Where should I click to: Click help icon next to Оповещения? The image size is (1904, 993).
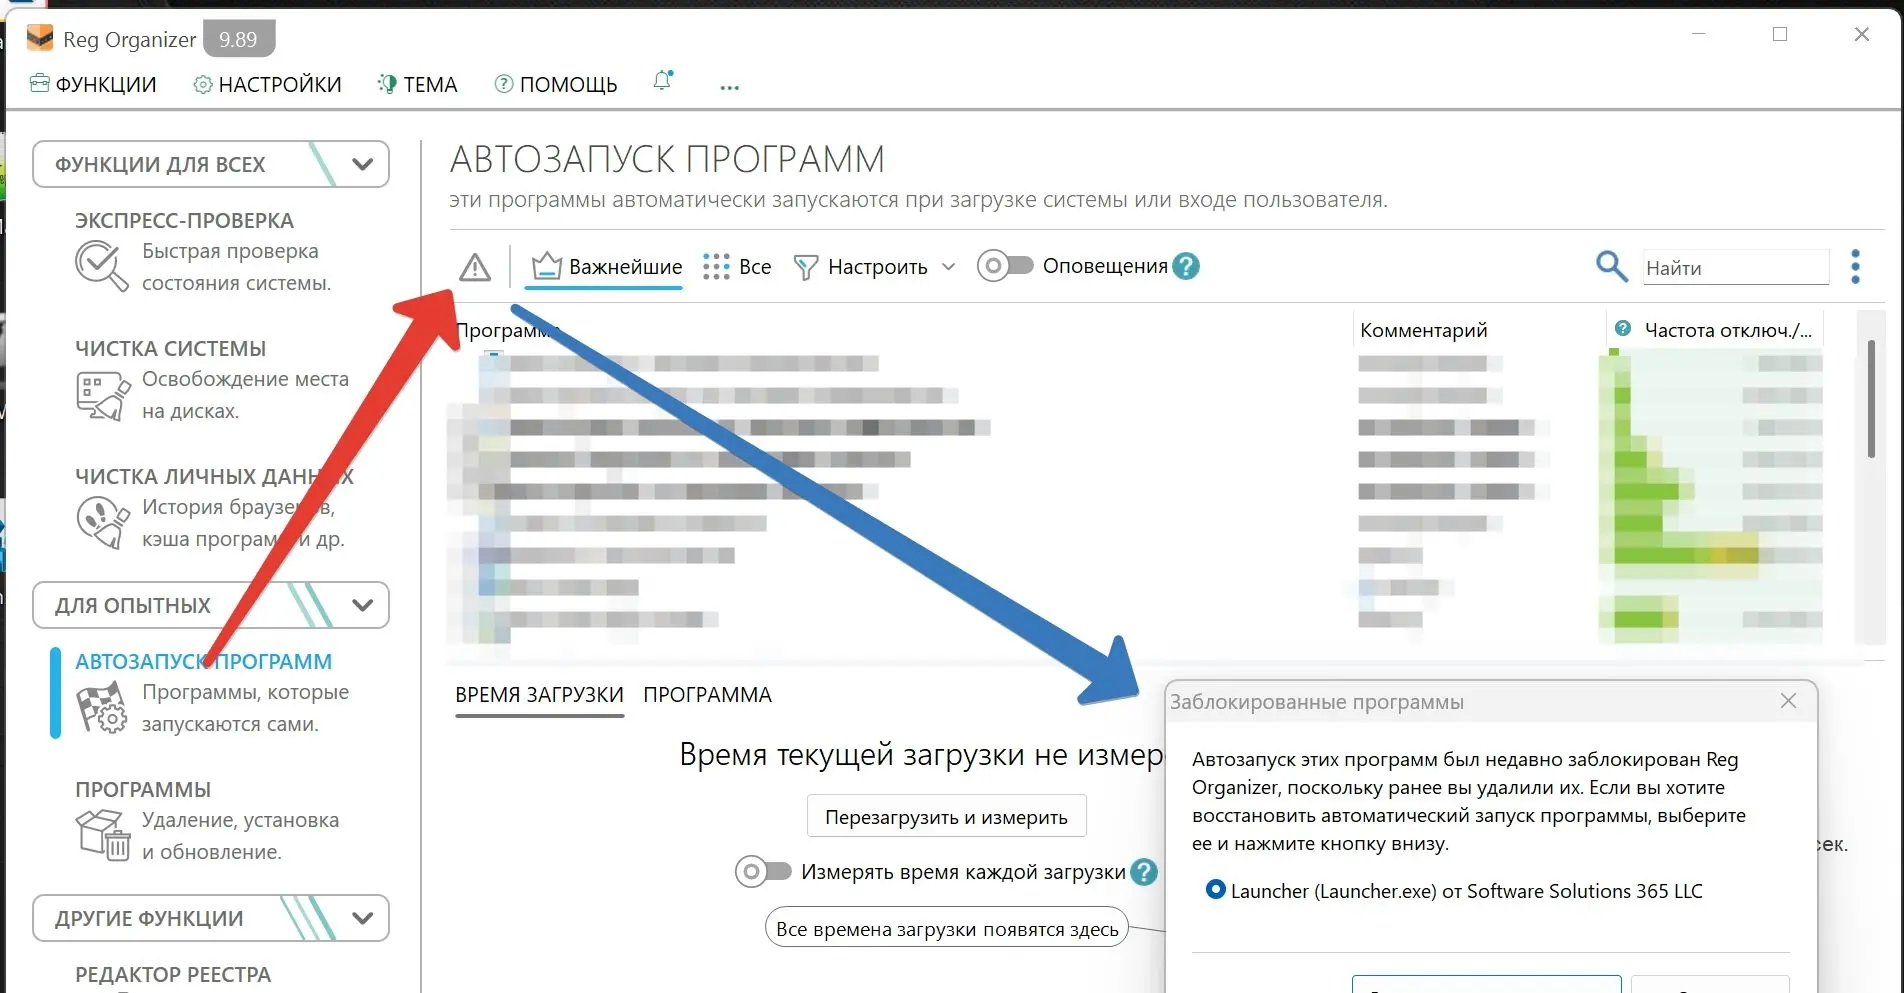(x=1186, y=266)
